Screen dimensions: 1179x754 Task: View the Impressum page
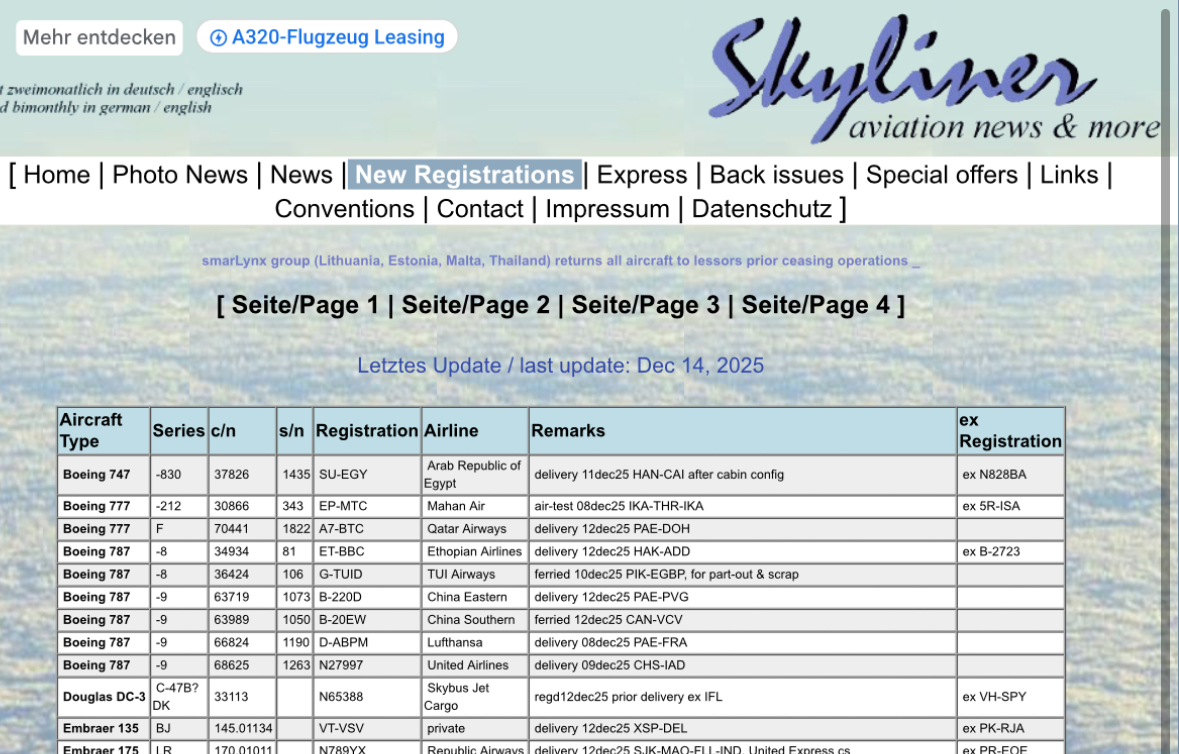coord(608,209)
